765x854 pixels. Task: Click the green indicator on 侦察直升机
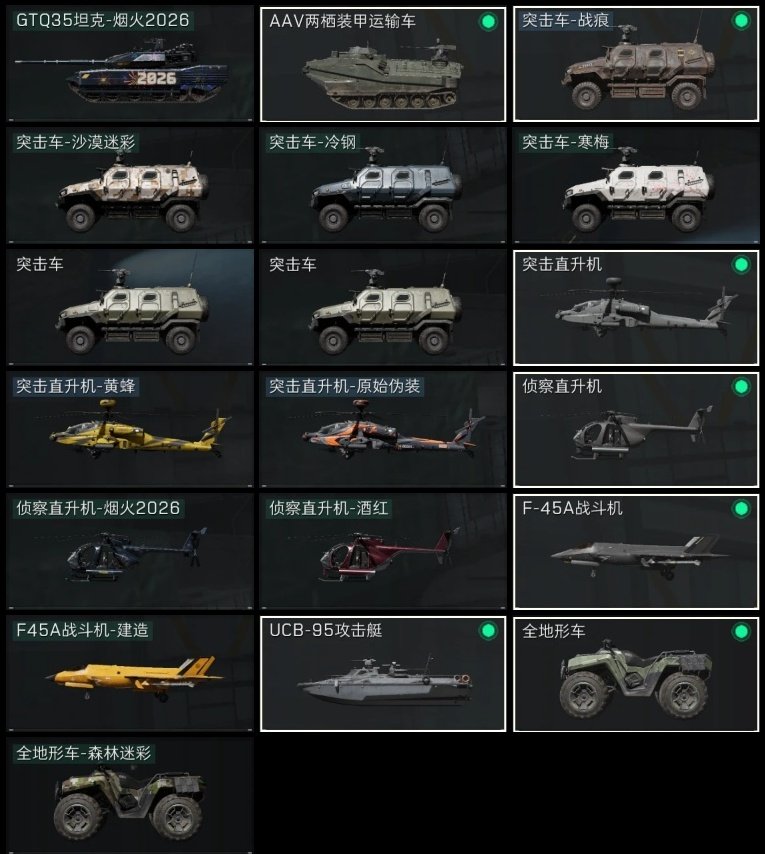click(741, 387)
